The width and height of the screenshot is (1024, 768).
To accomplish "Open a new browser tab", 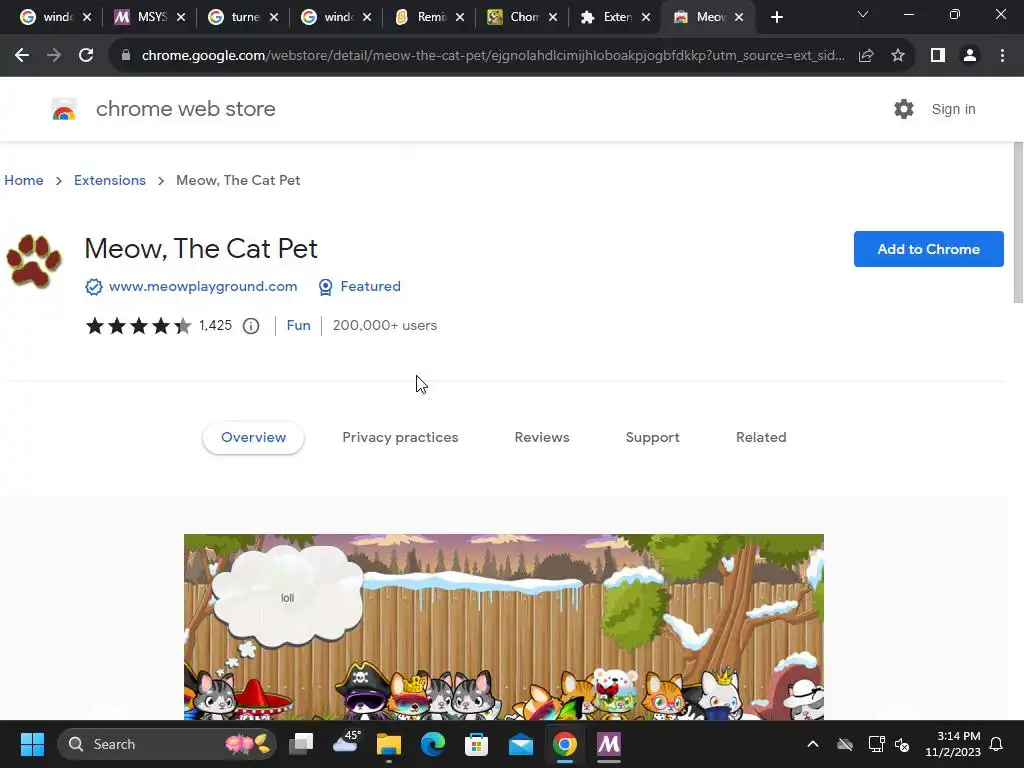I will 776,17.
